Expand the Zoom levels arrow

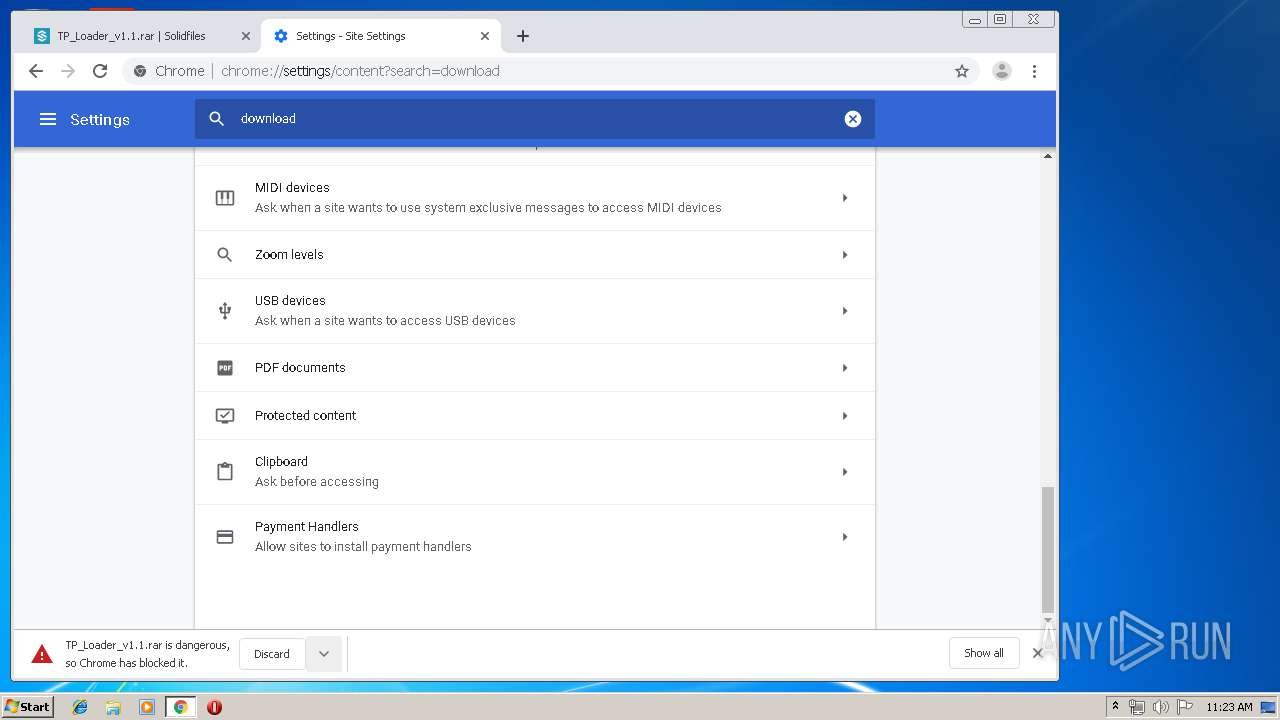[845, 255]
